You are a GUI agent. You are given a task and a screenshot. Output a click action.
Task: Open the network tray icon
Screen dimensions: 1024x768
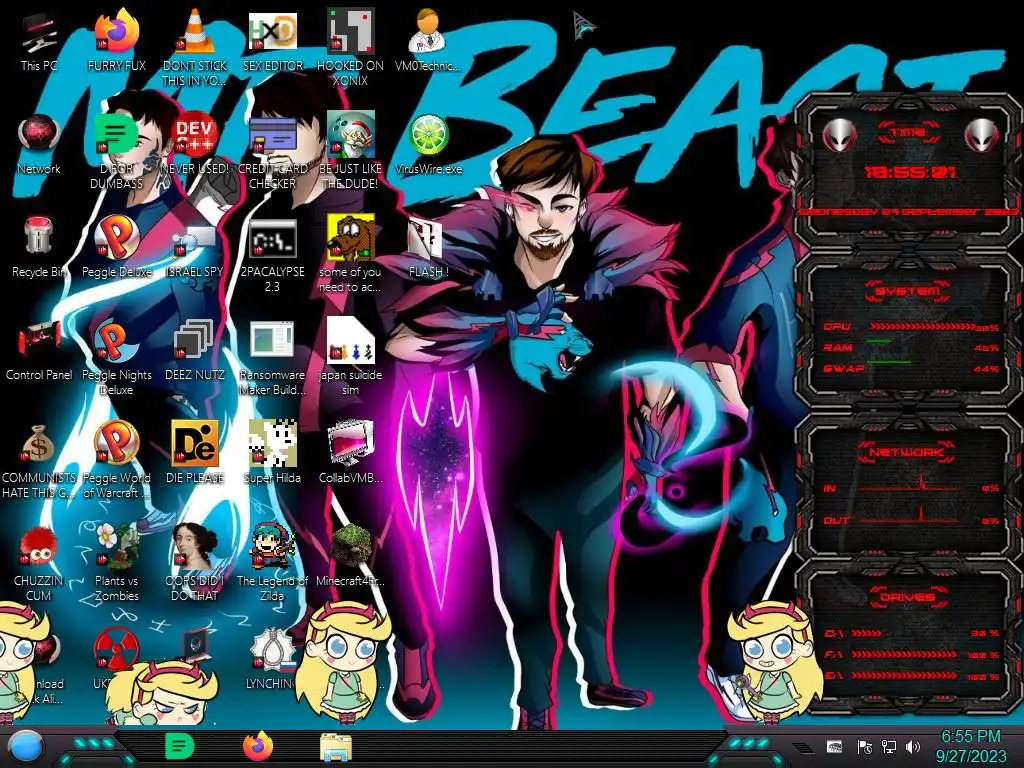tap(888, 746)
